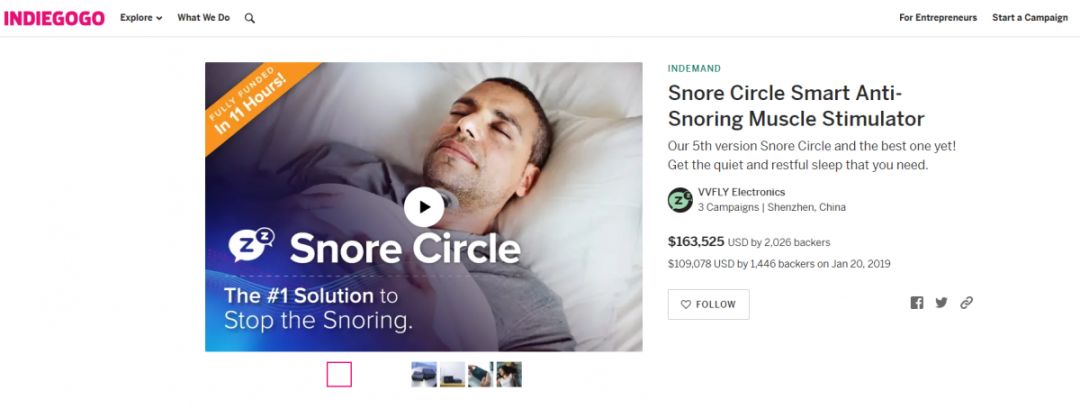Copy campaign link via chain icon
The height and width of the screenshot is (409, 1080).
point(966,303)
